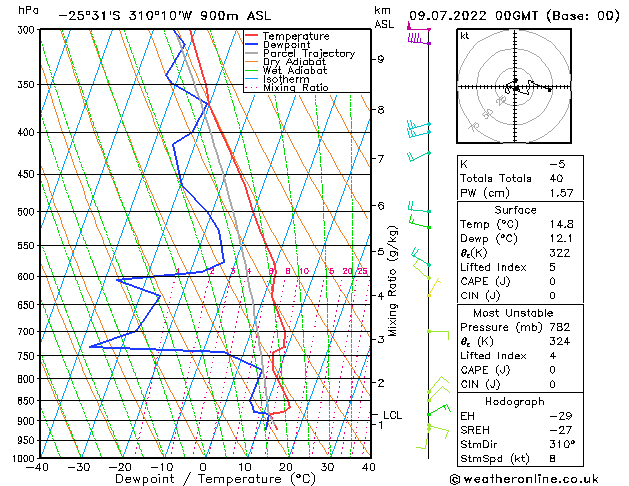Click the date "09.07.2022 00GMT (Base: 00)"
The image size is (629, 486).
point(514,16)
